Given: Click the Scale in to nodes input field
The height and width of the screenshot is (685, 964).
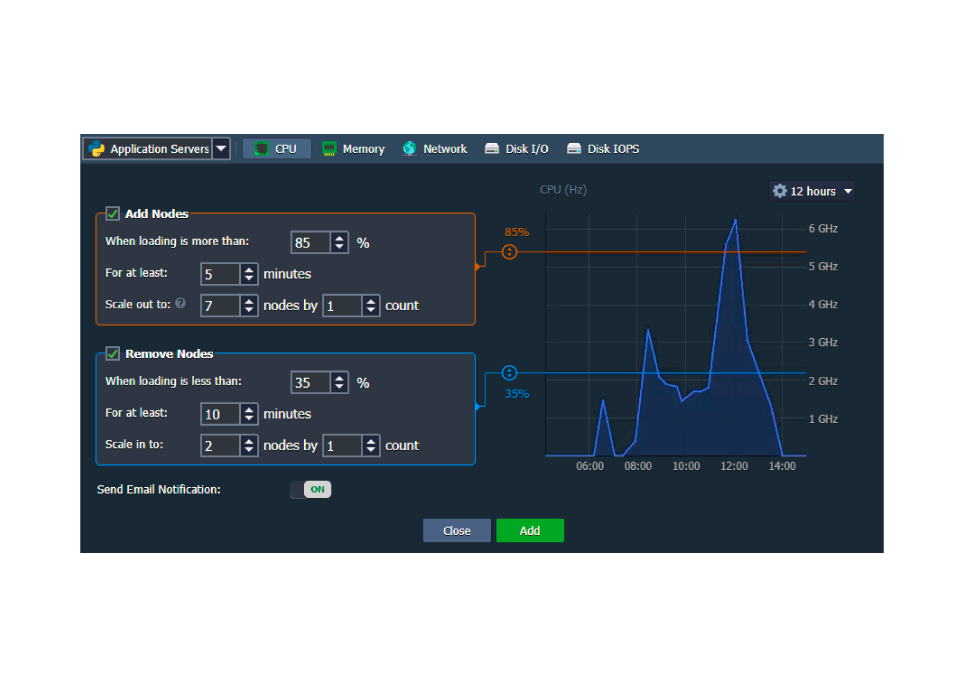Looking at the screenshot, I should tap(220, 446).
